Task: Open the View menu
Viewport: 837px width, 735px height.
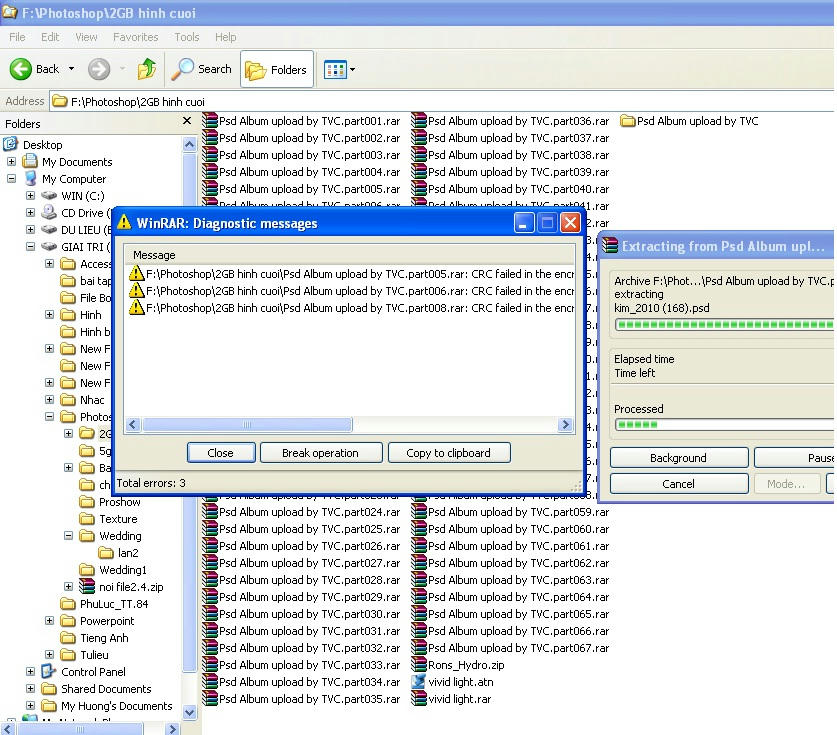Action: pos(86,37)
